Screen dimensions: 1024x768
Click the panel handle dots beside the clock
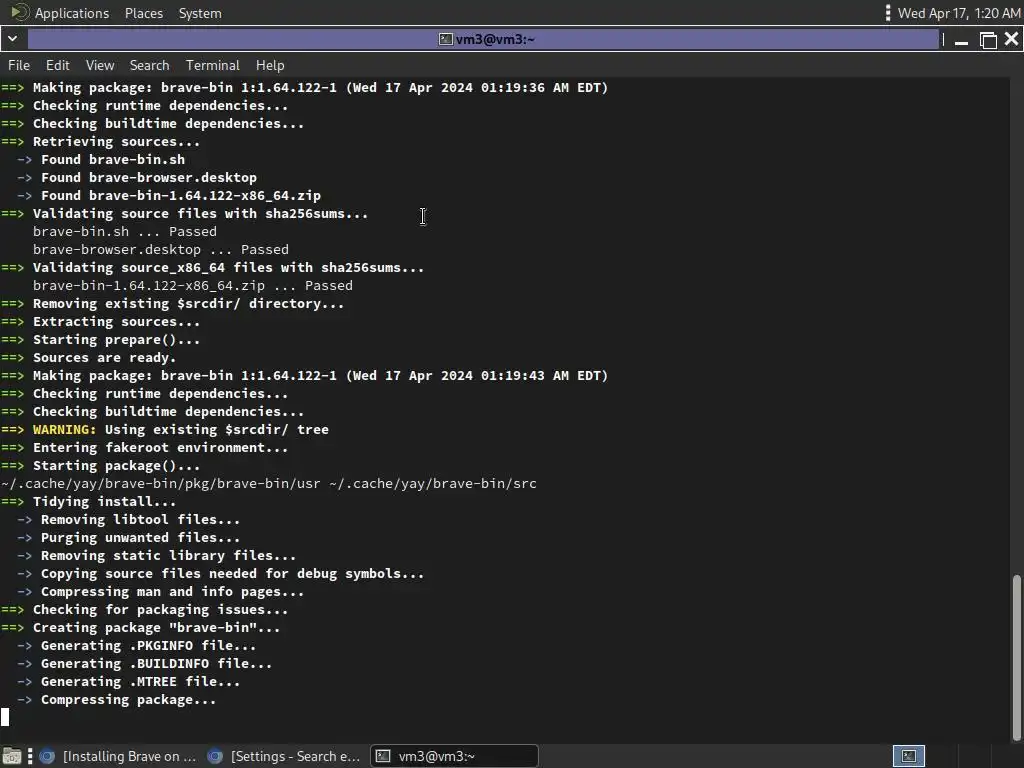pos(887,13)
